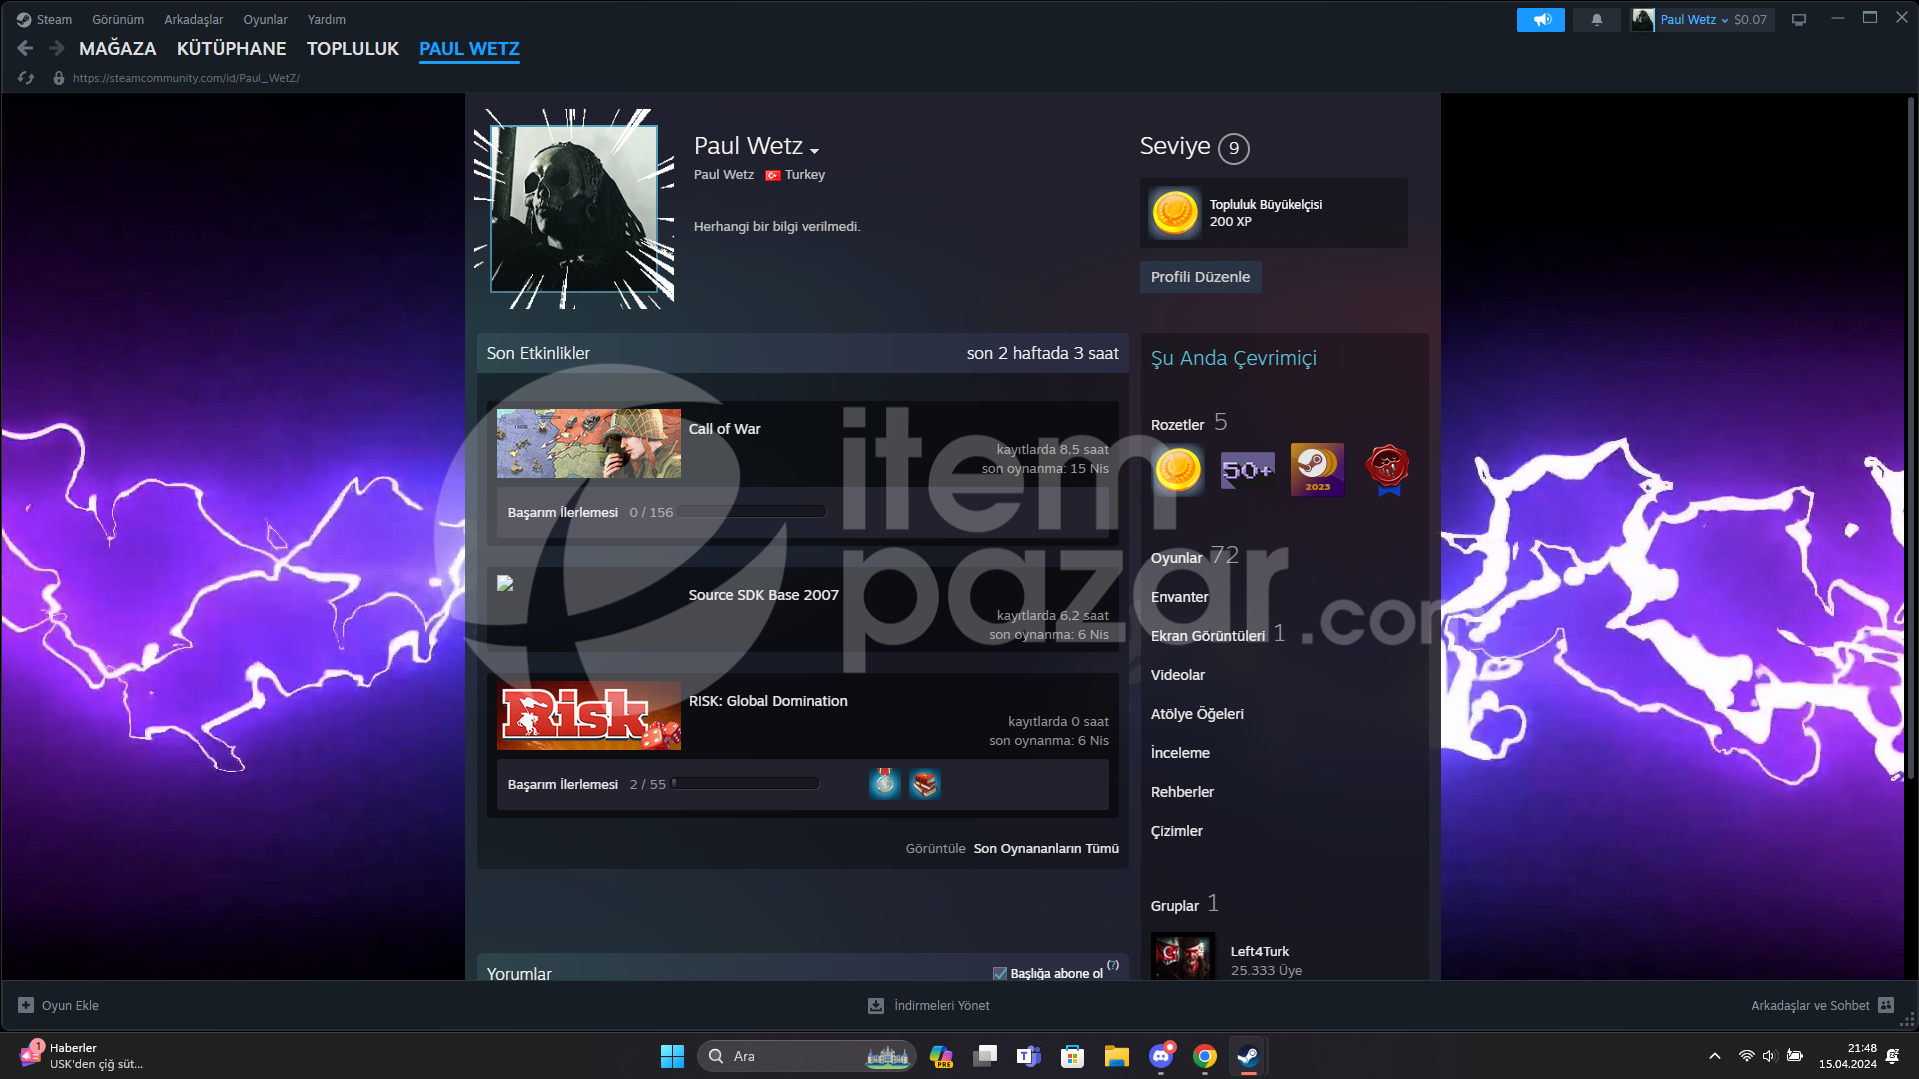Go to the TOPLULUK tab
Image resolution: width=1919 pixels, height=1079 pixels.
click(x=353, y=48)
